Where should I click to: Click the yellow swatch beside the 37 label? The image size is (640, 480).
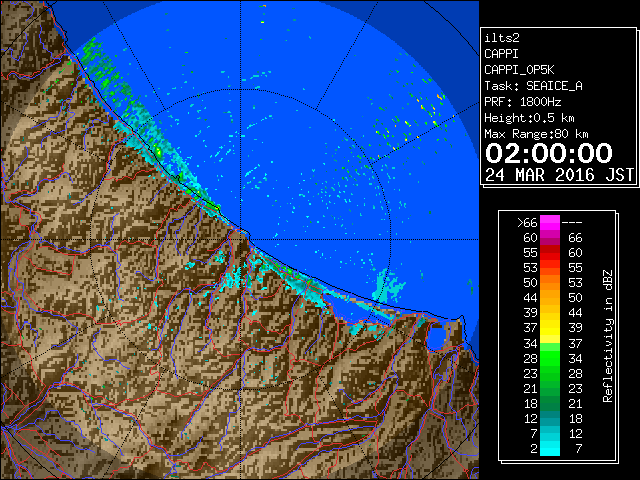coord(549,328)
